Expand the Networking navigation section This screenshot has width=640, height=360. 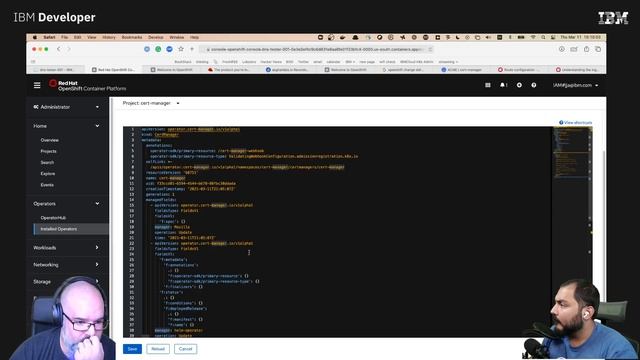[66, 265]
